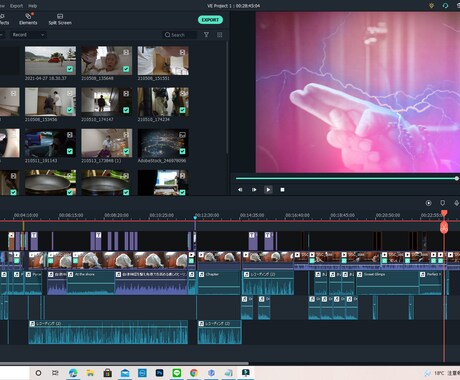Click the red playhead on the ruler
The image size is (460, 380).
click(444, 213)
